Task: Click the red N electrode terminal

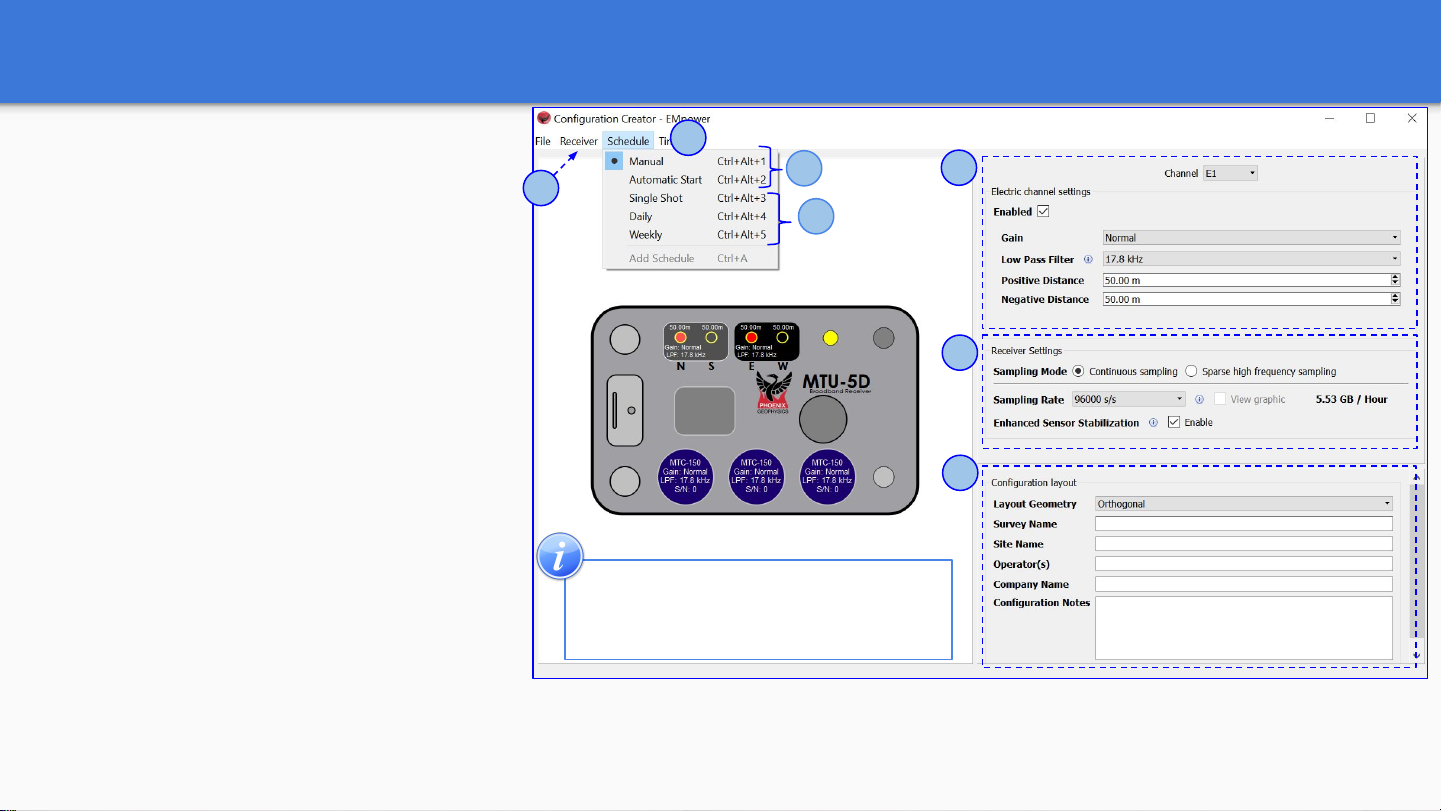Action: pyautogui.click(x=680, y=337)
